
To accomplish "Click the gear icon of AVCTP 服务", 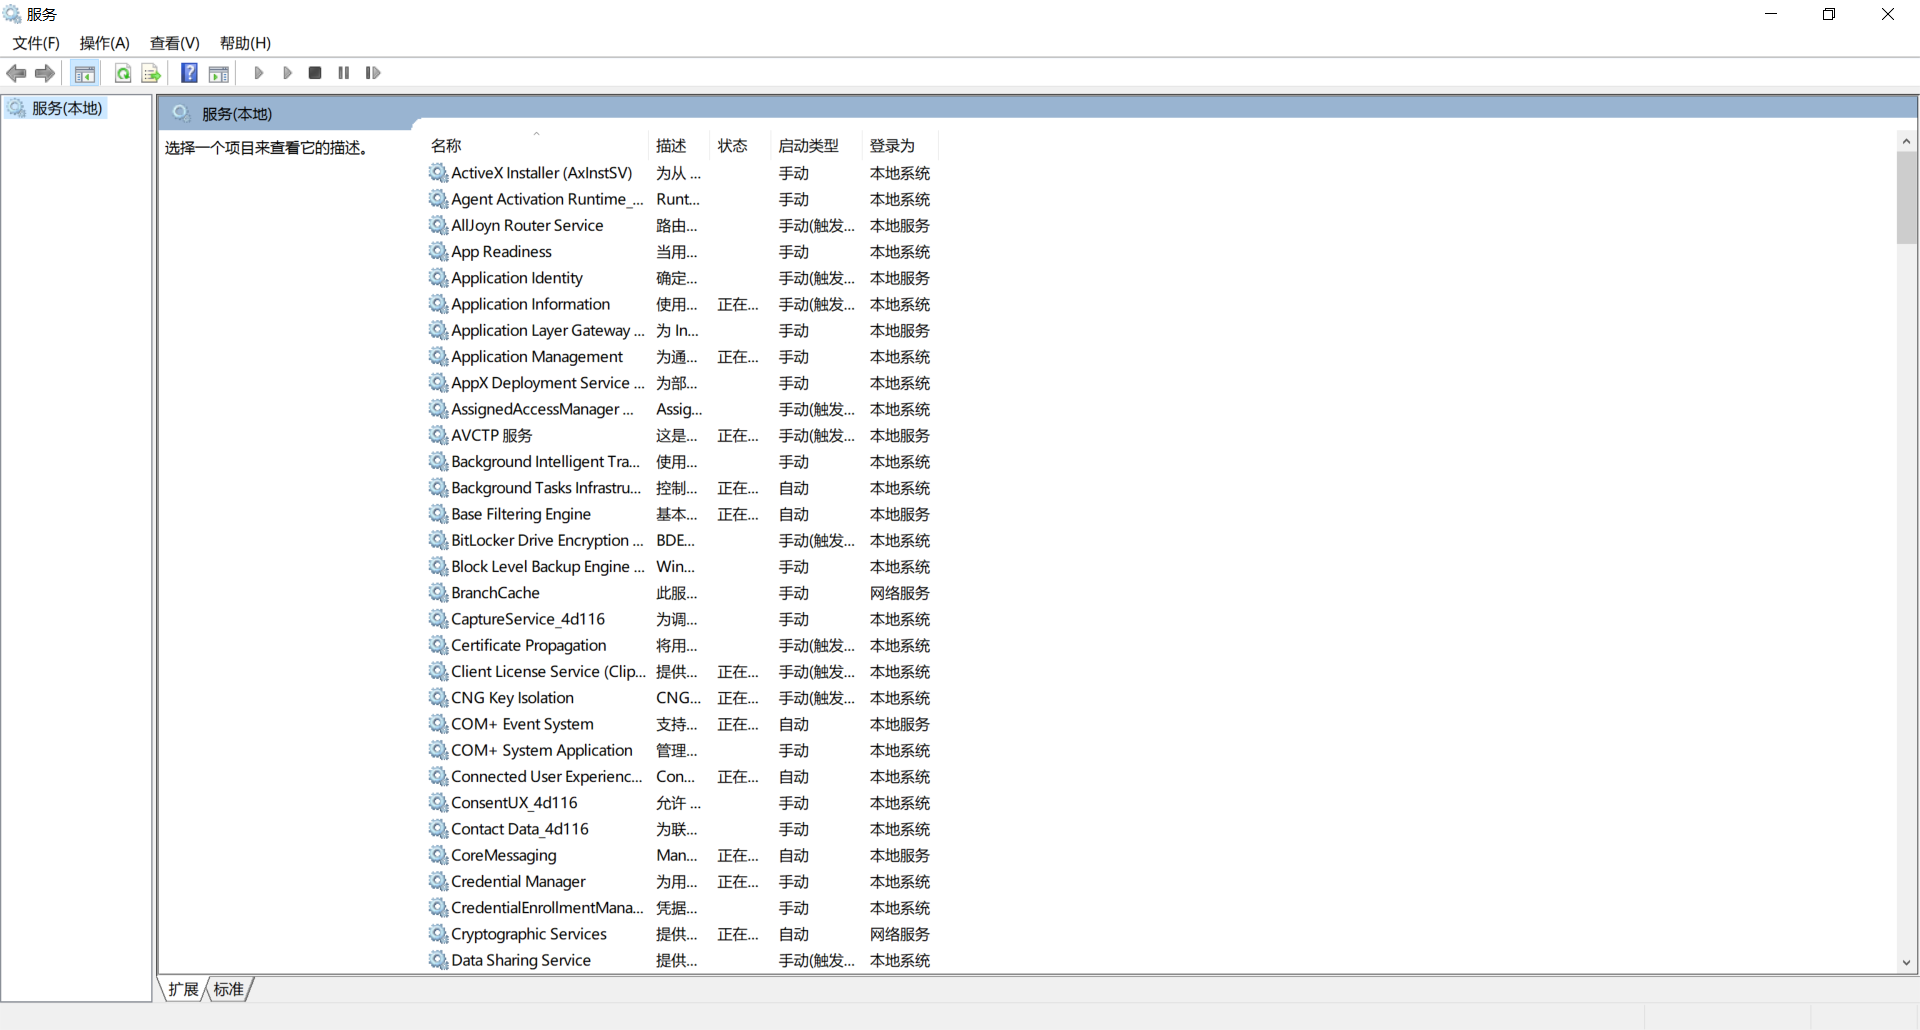I will click(x=438, y=436).
